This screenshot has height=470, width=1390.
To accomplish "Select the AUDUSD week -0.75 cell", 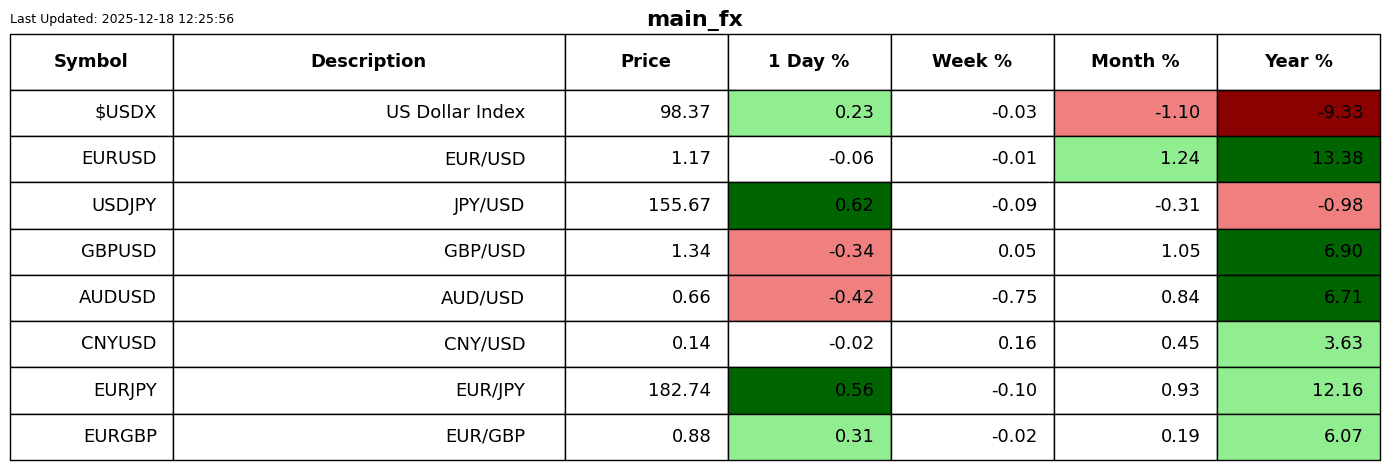I will (972, 298).
